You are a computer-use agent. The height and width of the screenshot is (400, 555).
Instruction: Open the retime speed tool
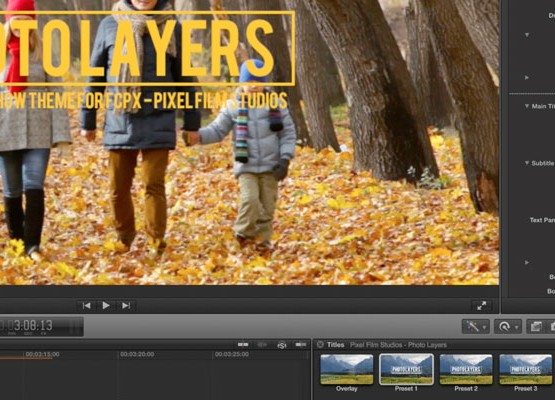pos(504,326)
